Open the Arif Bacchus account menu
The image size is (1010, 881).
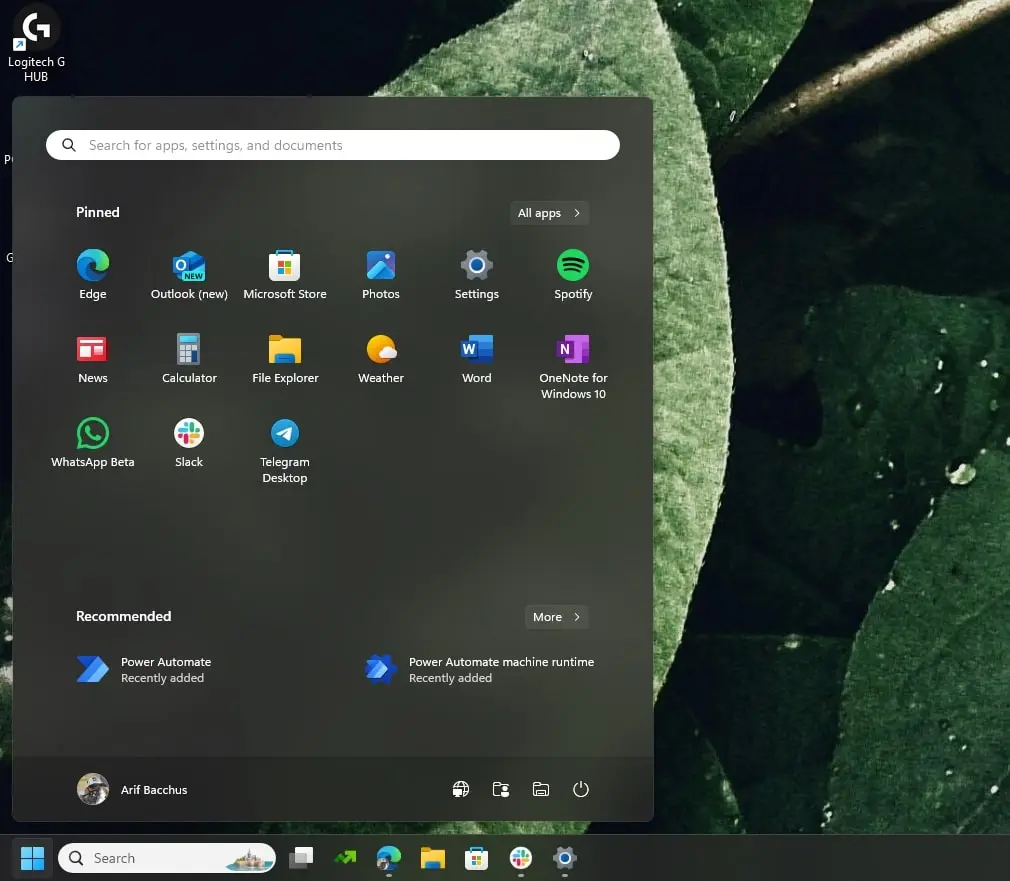coord(133,789)
